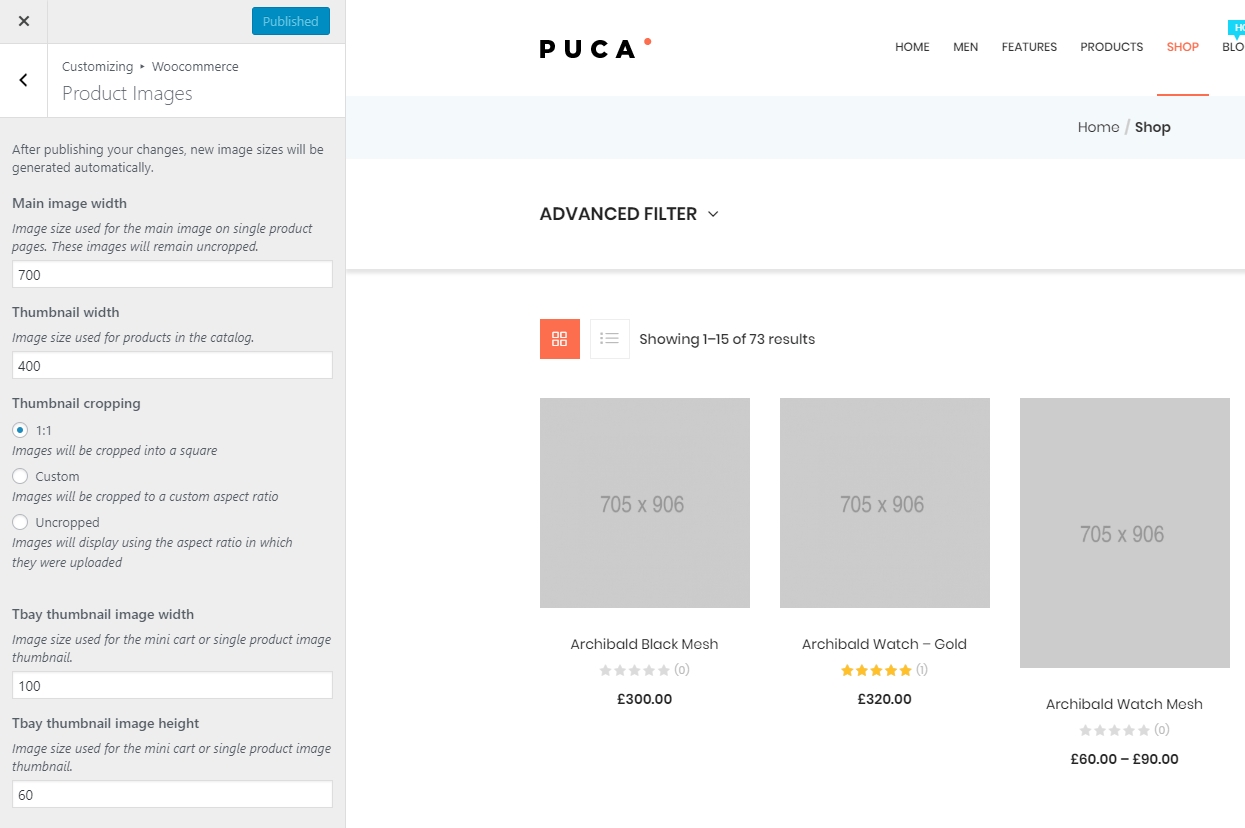Follow the Home breadcrumb link
This screenshot has width=1245, height=828.
tap(1098, 127)
